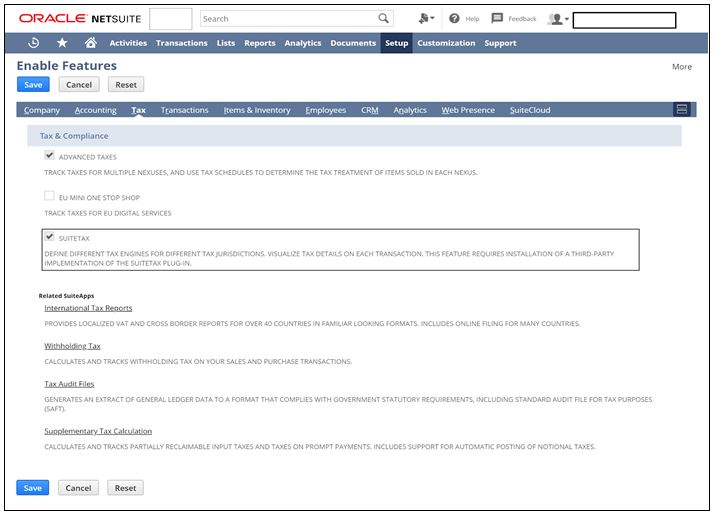714x515 pixels.
Task: Open the Shortcuts star icon
Action: [62, 43]
